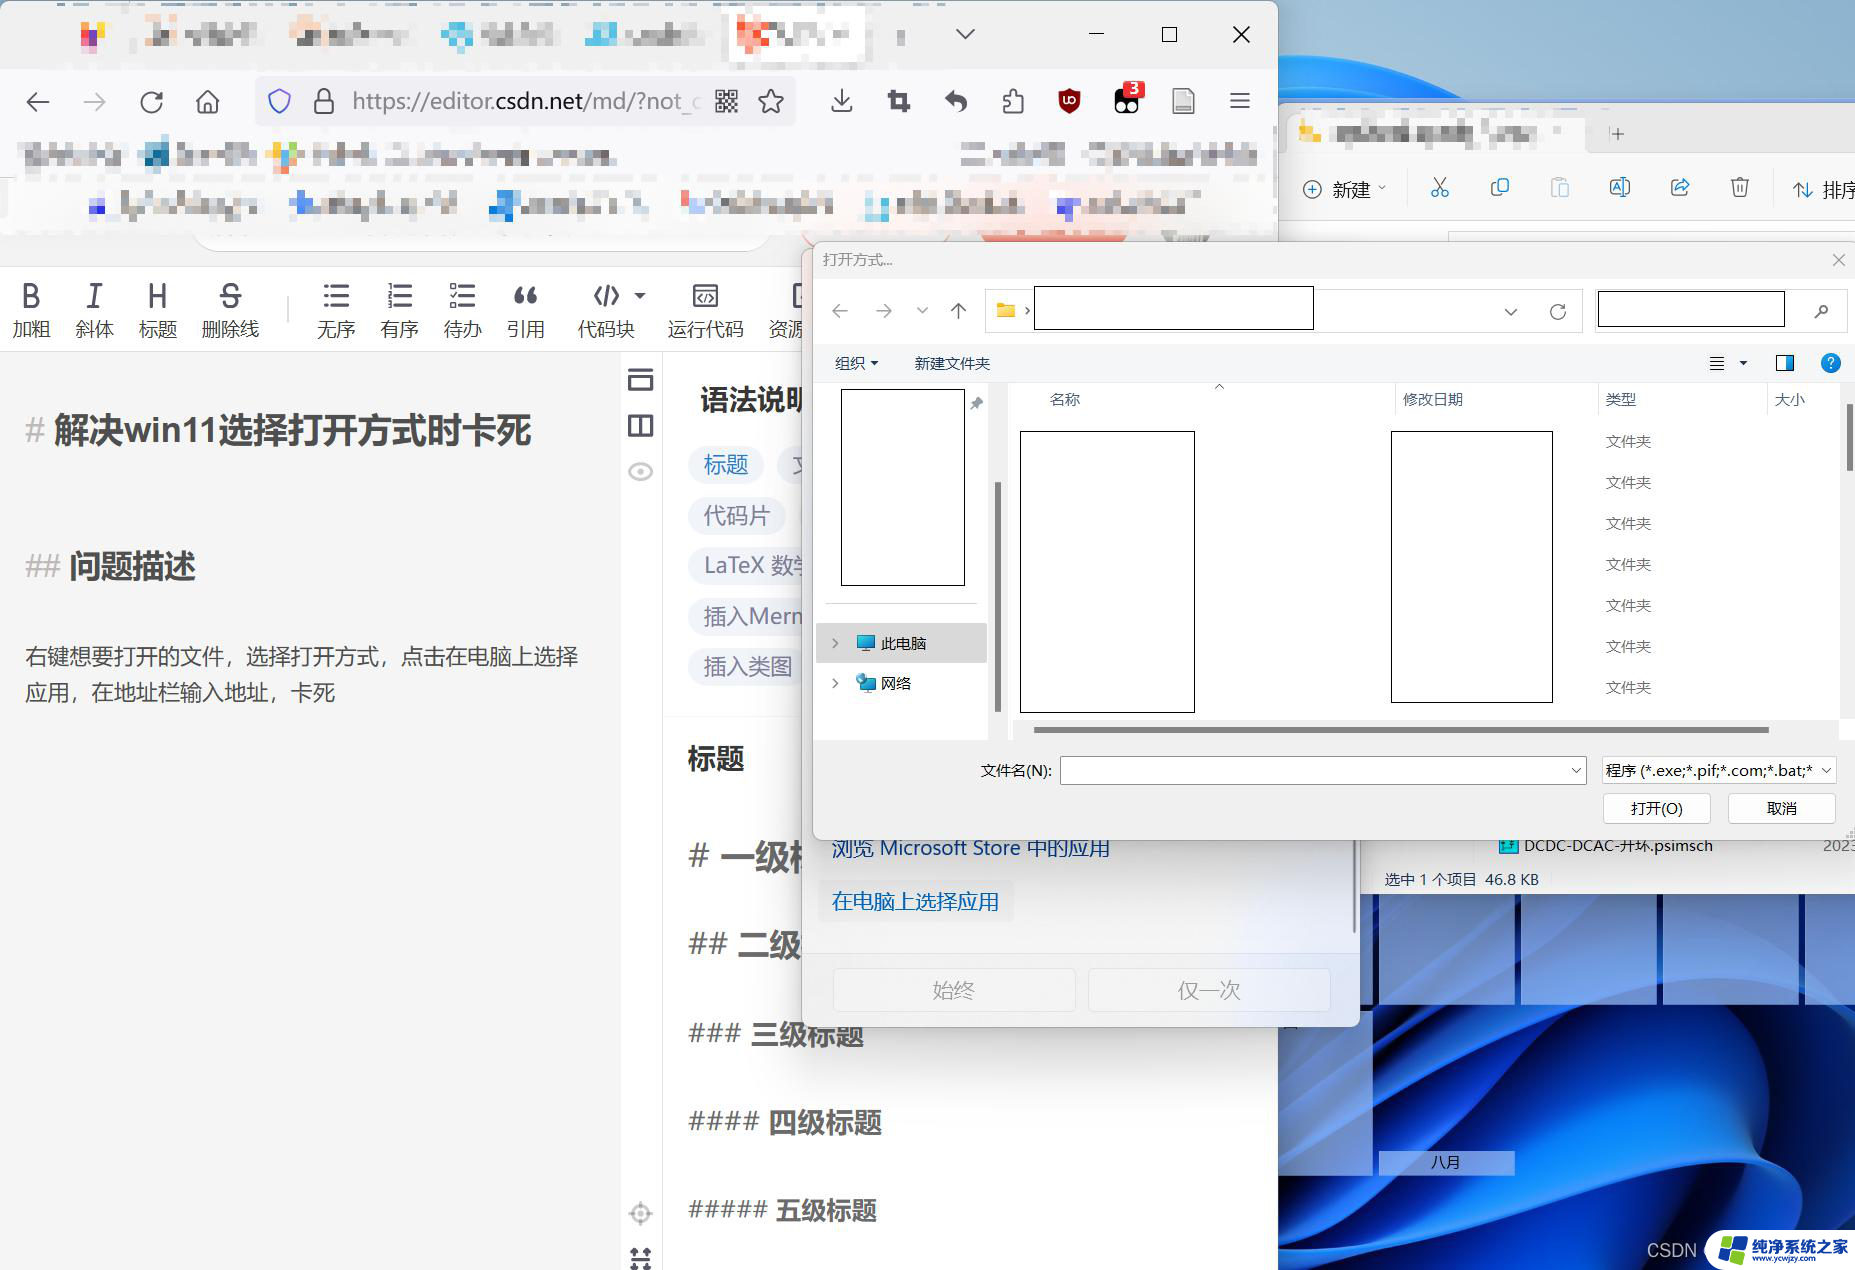Open uBlock Origin shield icon
Viewport: 1855px width, 1270px height.
click(1070, 101)
